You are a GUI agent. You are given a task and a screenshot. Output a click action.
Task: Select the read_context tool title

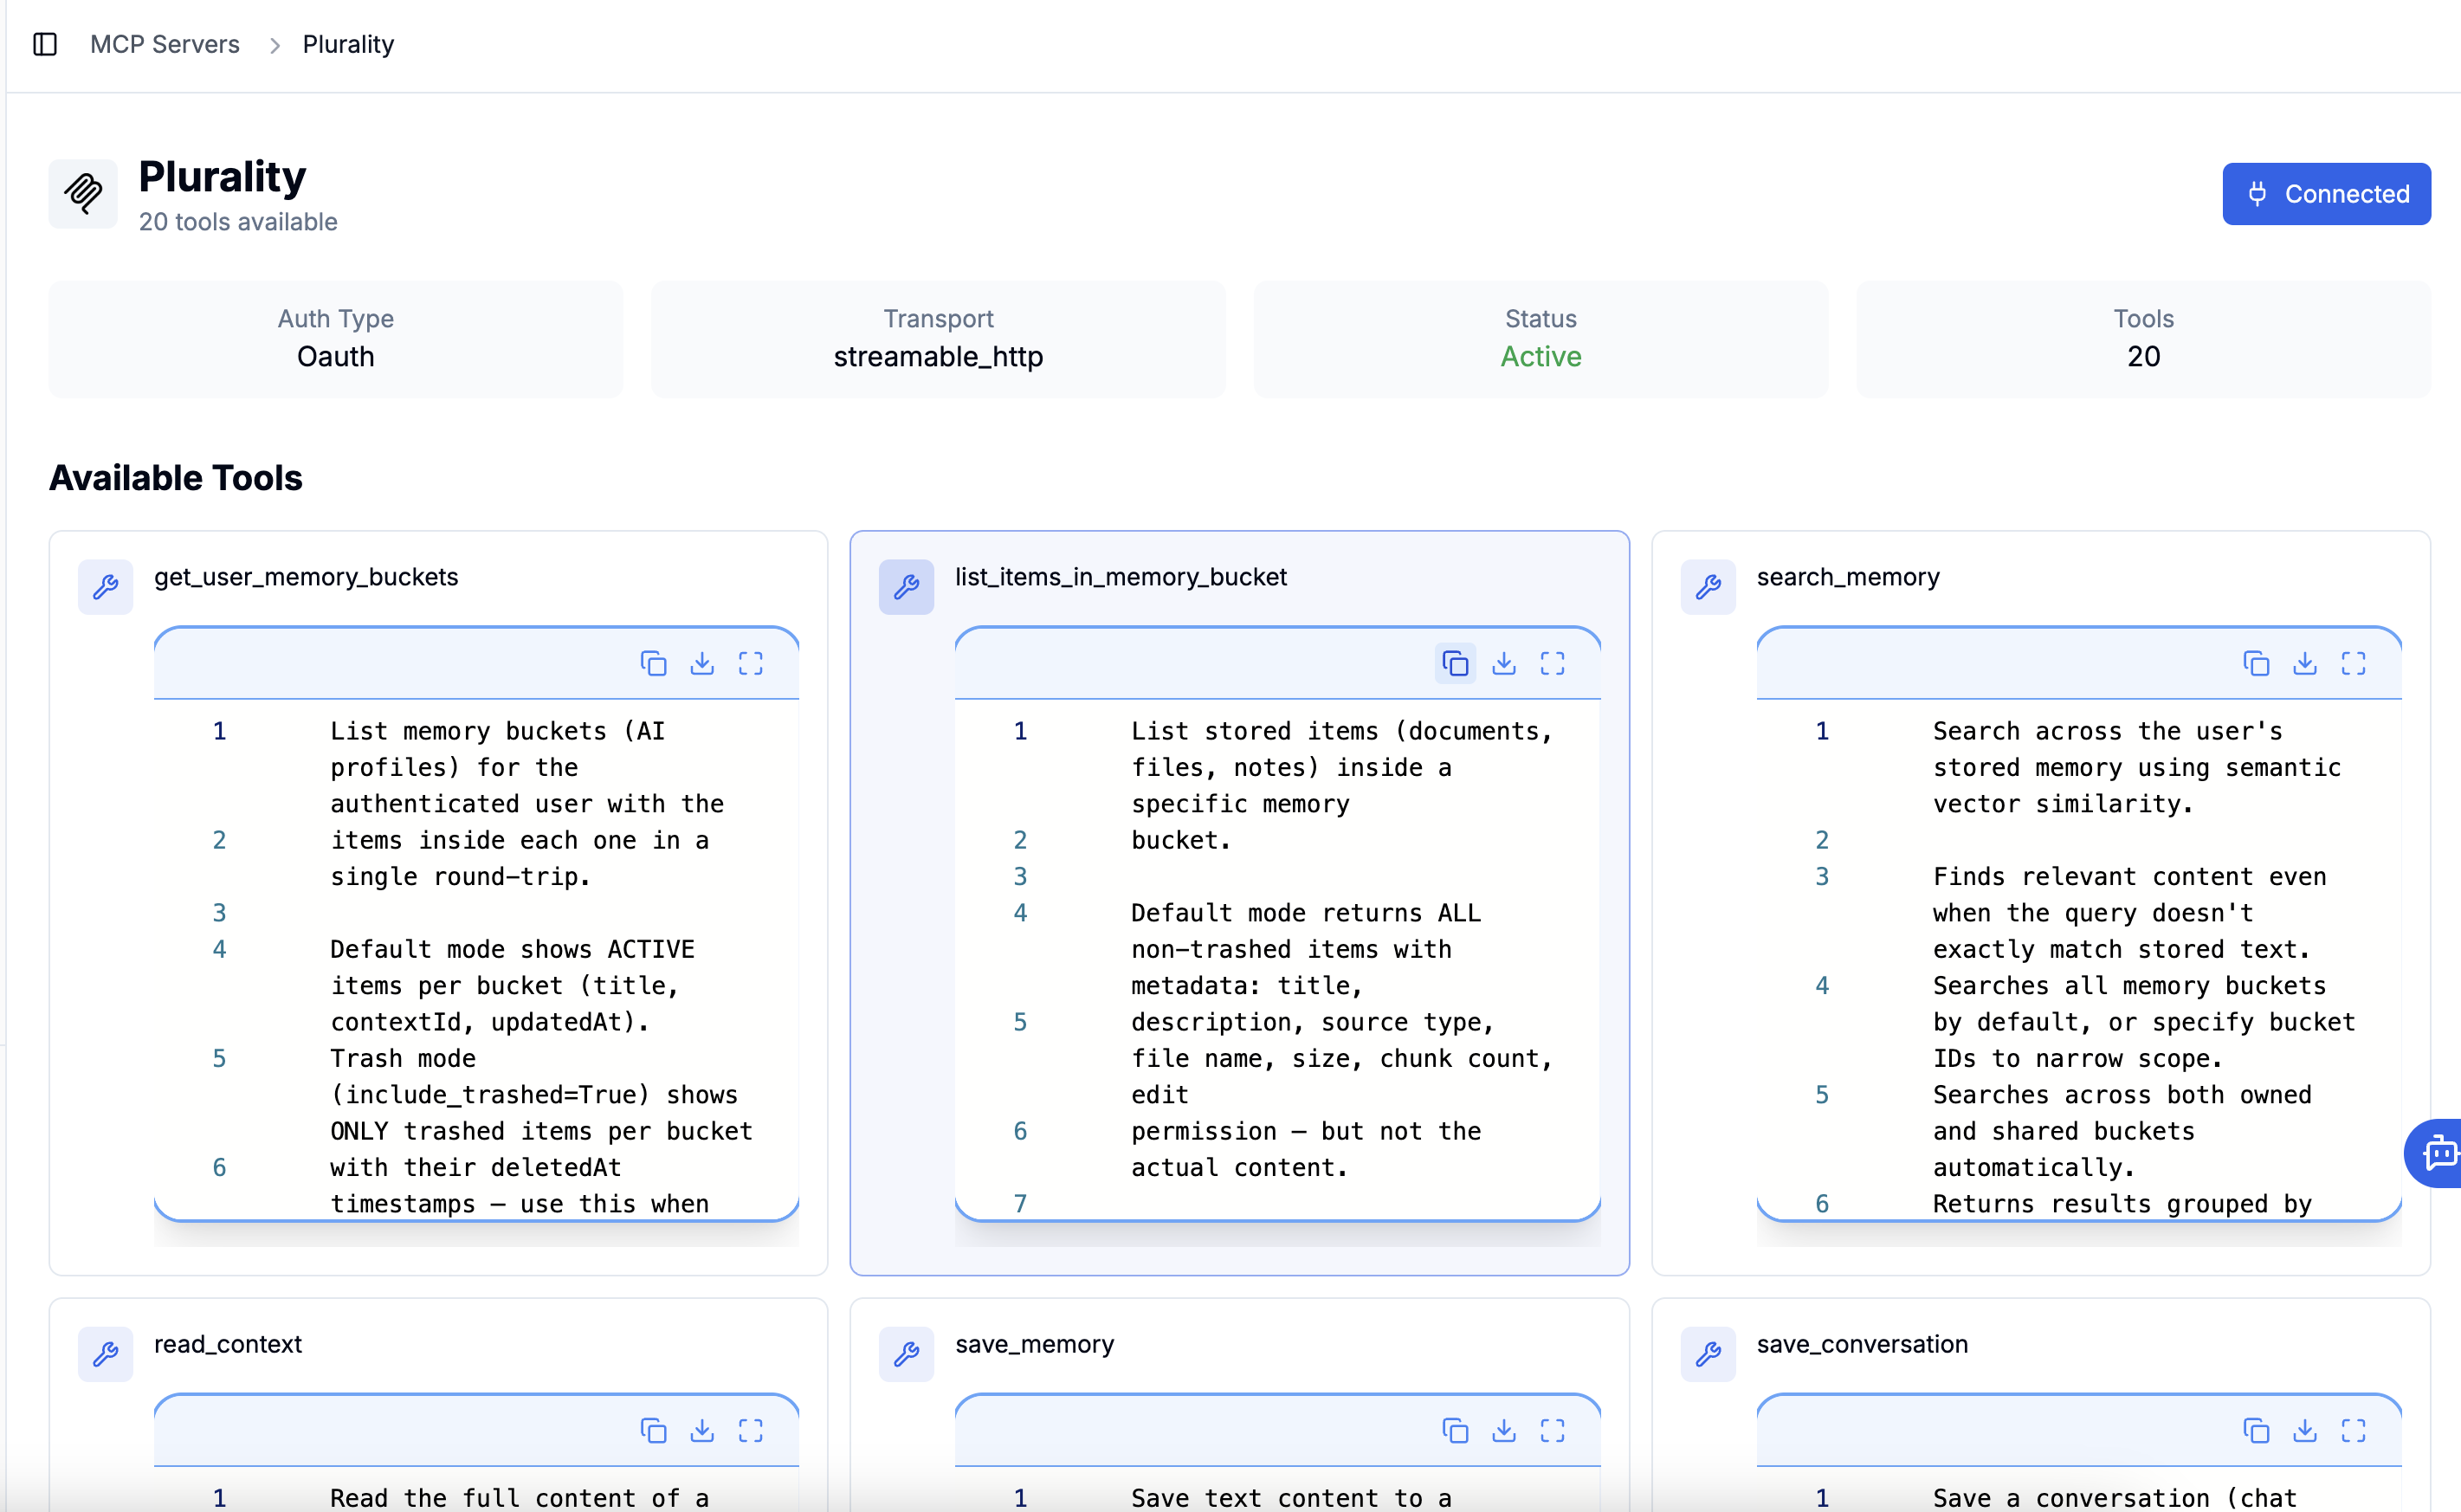coord(228,1344)
